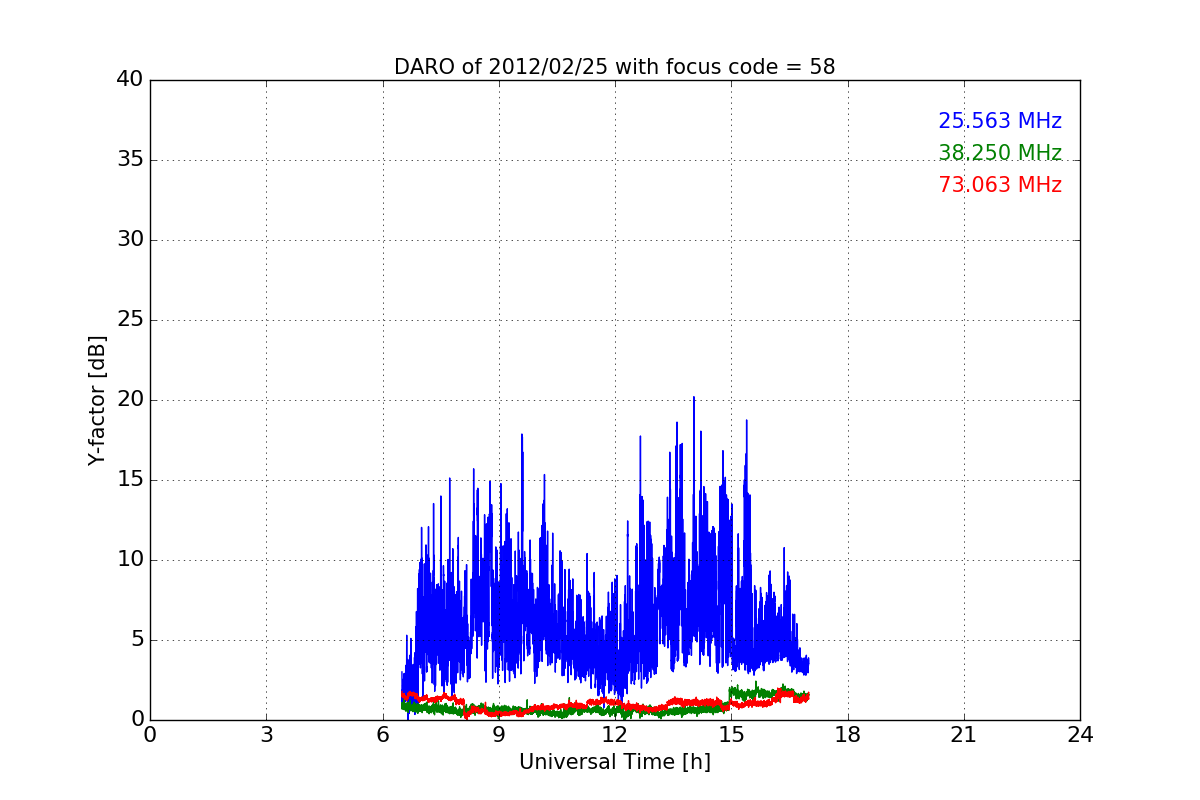Click the x-axis tick label '18'
The height and width of the screenshot is (800, 1200).
(x=848, y=735)
